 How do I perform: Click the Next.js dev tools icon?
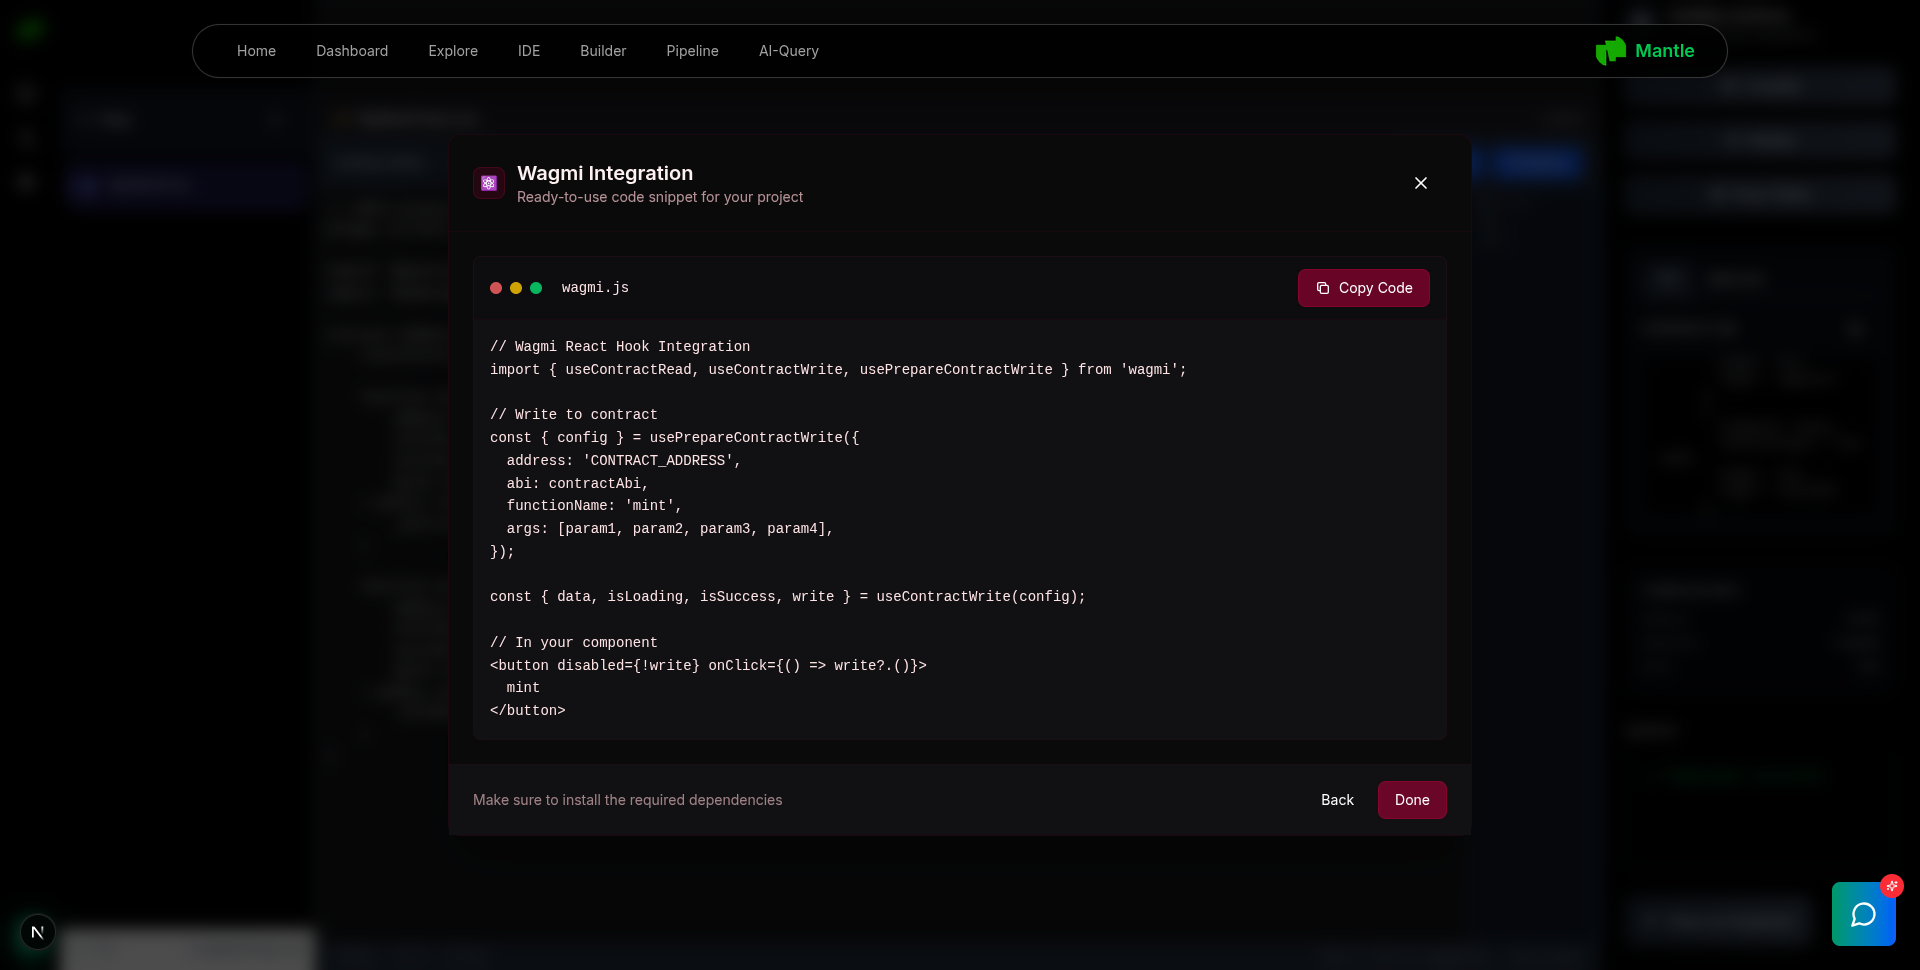[38, 932]
